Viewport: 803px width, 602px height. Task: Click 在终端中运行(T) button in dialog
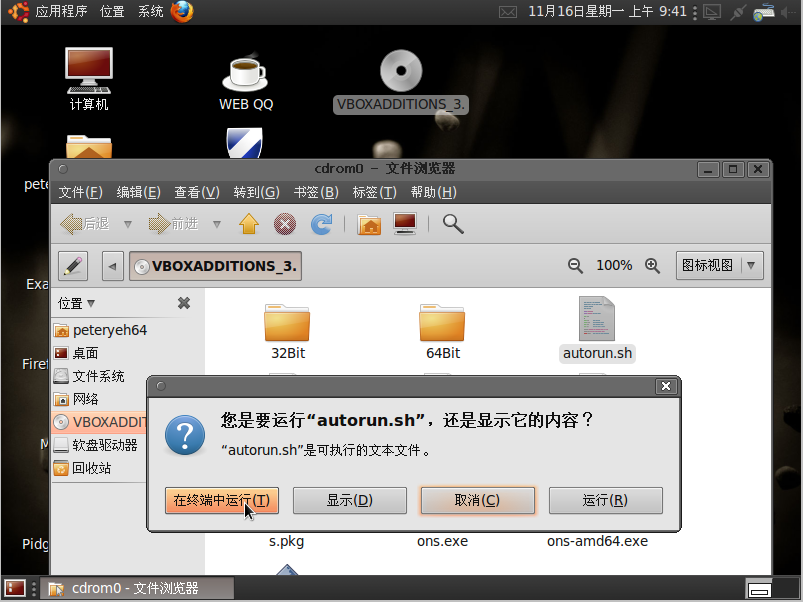click(222, 500)
